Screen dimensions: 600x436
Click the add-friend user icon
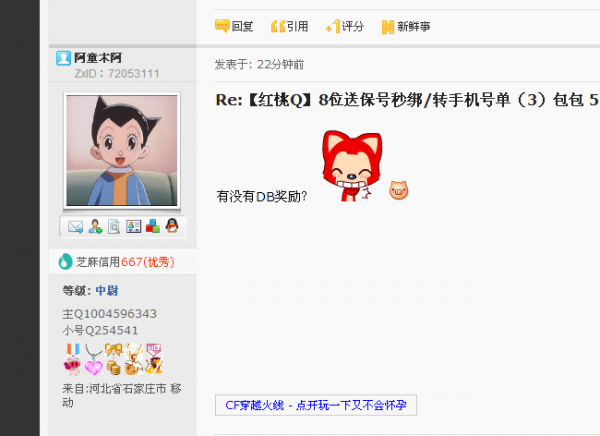click(95, 227)
